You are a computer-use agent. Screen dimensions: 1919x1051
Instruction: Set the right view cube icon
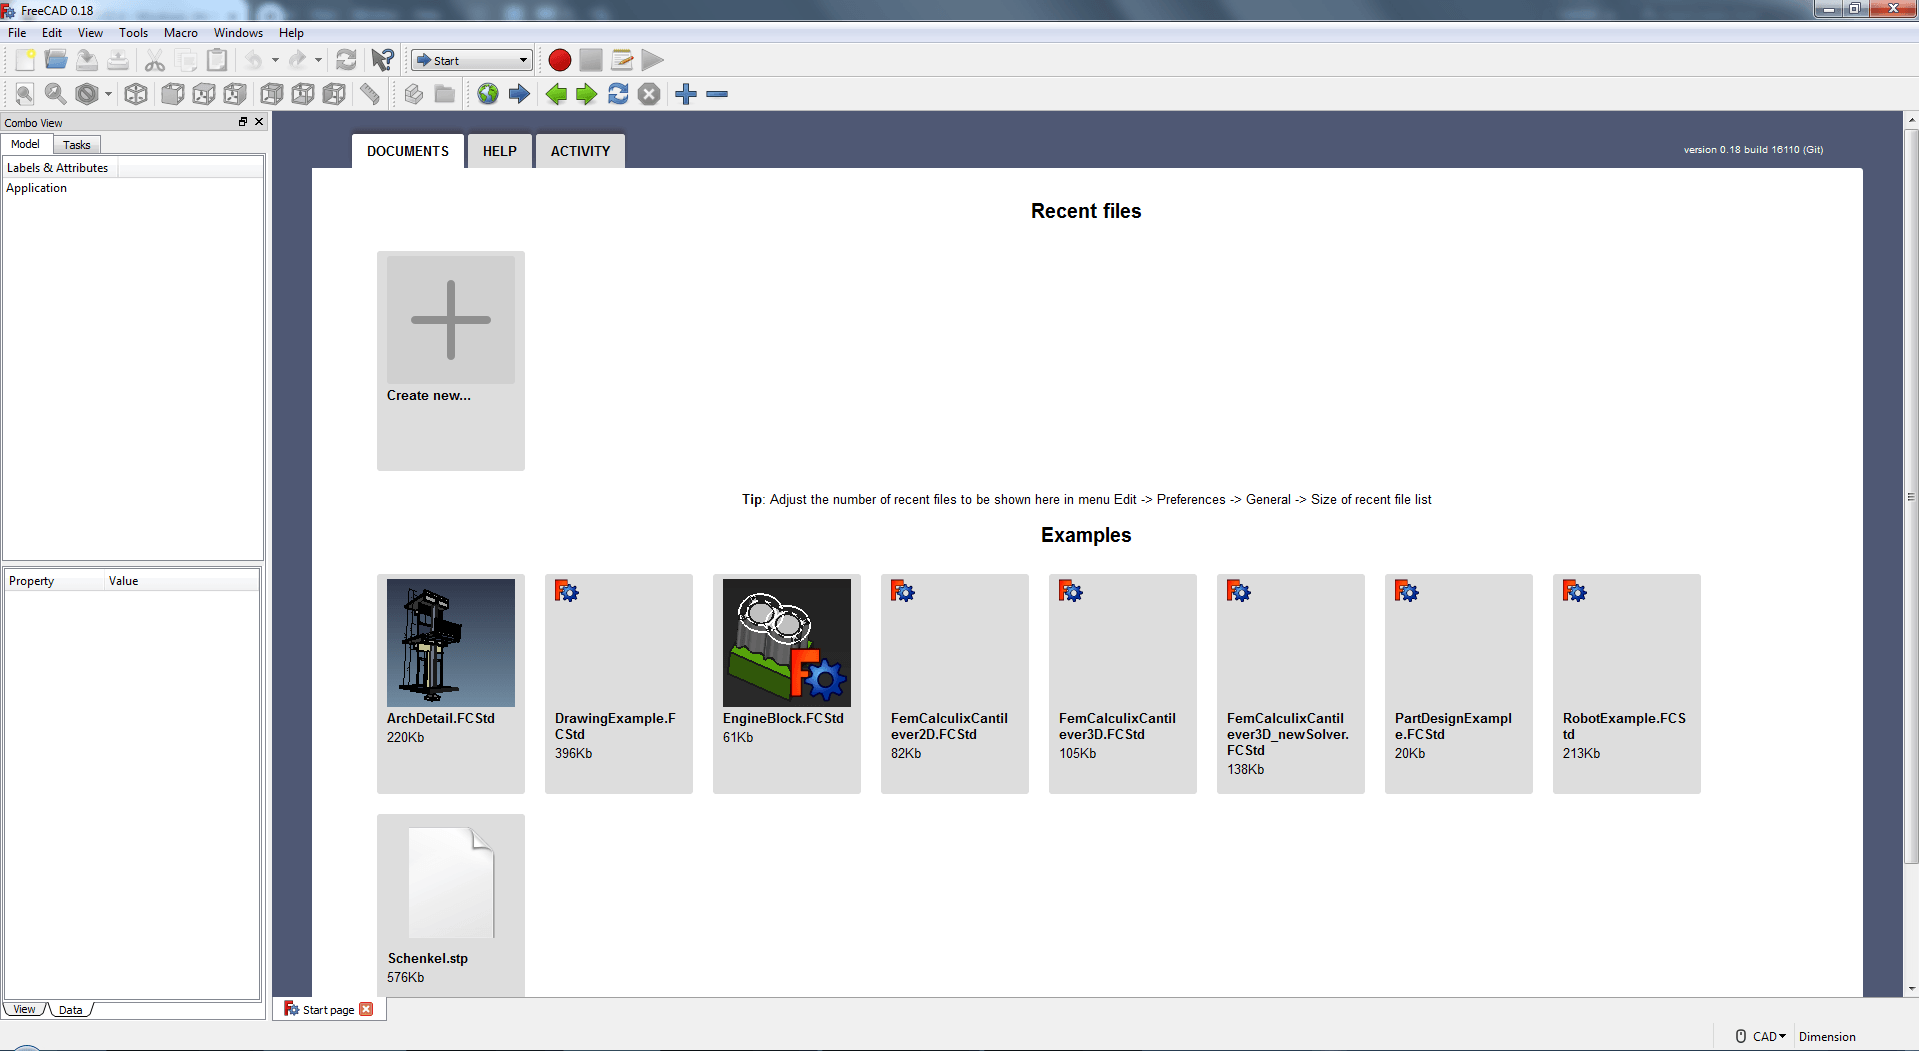pos(235,94)
